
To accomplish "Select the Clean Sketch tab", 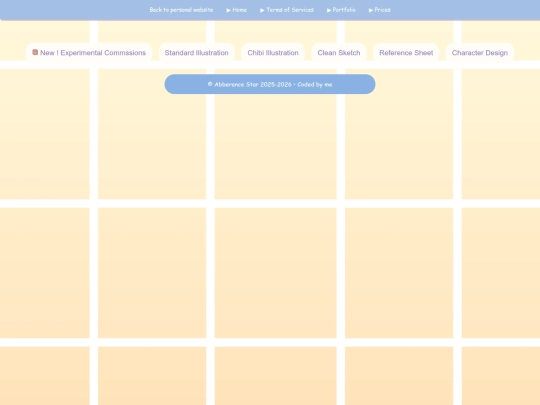I will click(x=339, y=53).
